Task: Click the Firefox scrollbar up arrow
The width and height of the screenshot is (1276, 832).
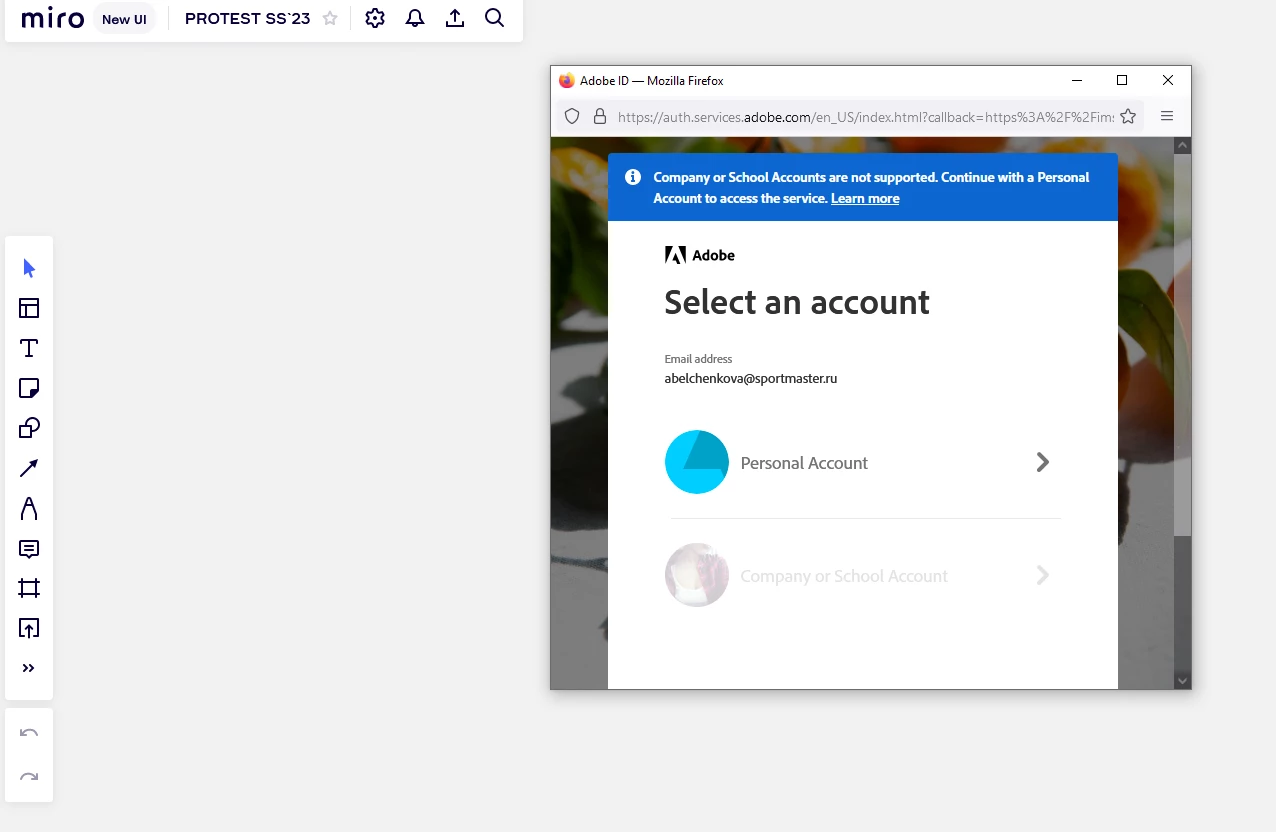Action: (1182, 145)
